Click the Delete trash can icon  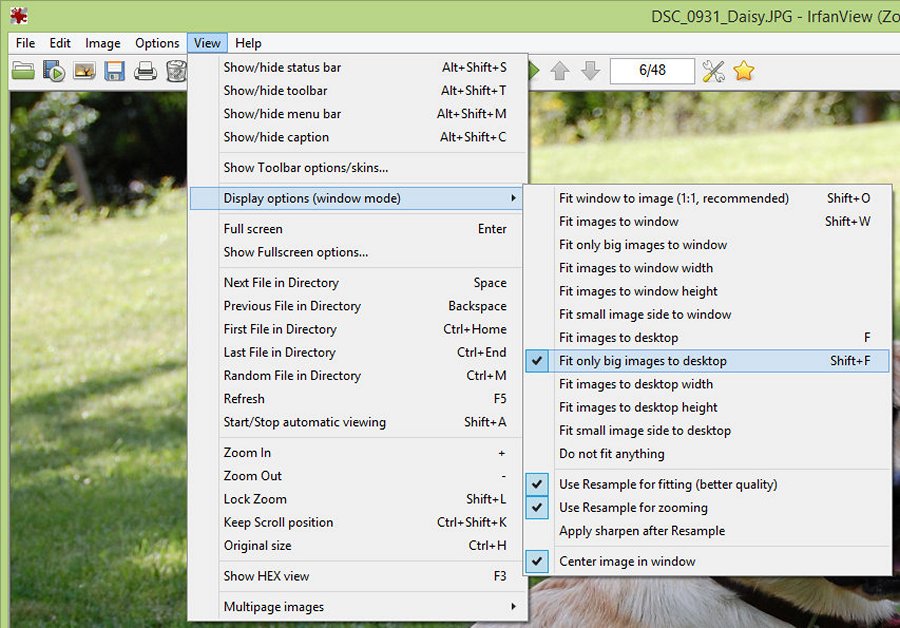tap(176, 71)
